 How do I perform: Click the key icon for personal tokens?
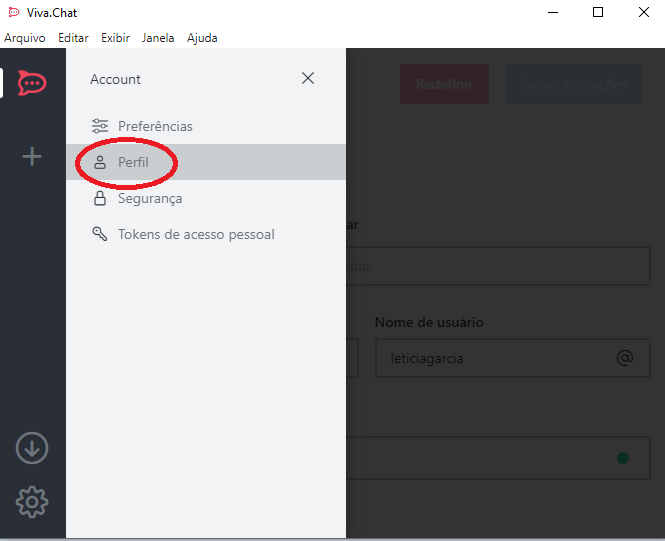tap(99, 234)
